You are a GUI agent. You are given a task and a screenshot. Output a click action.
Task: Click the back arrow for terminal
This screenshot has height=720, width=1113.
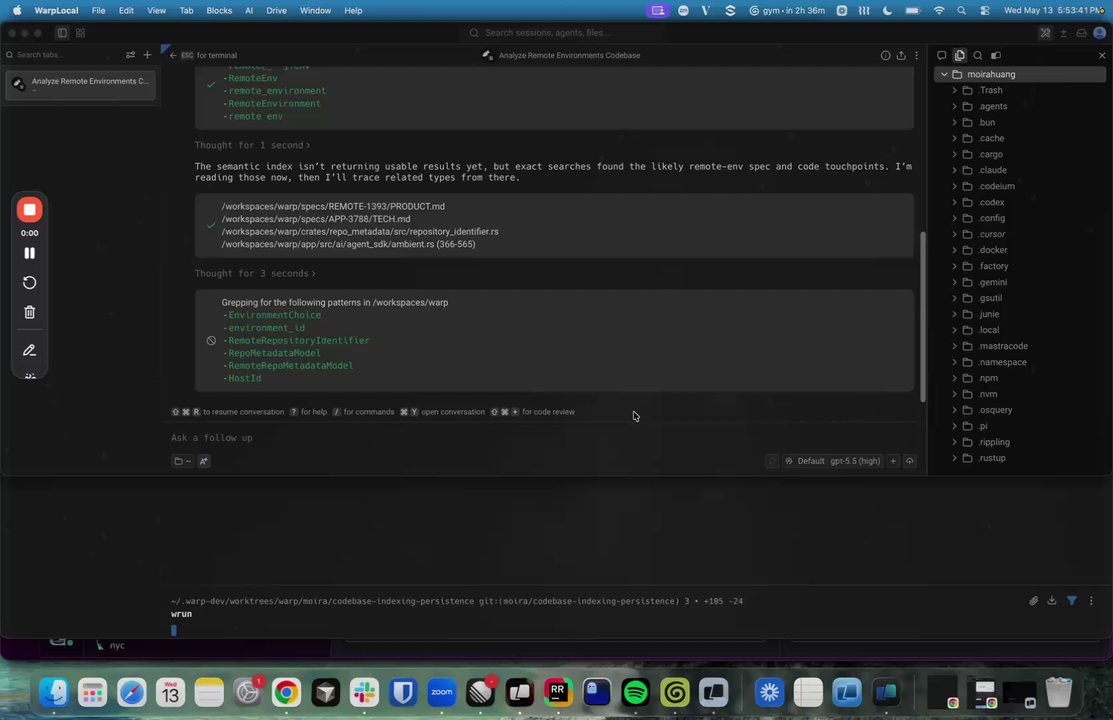(x=173, y=55)
